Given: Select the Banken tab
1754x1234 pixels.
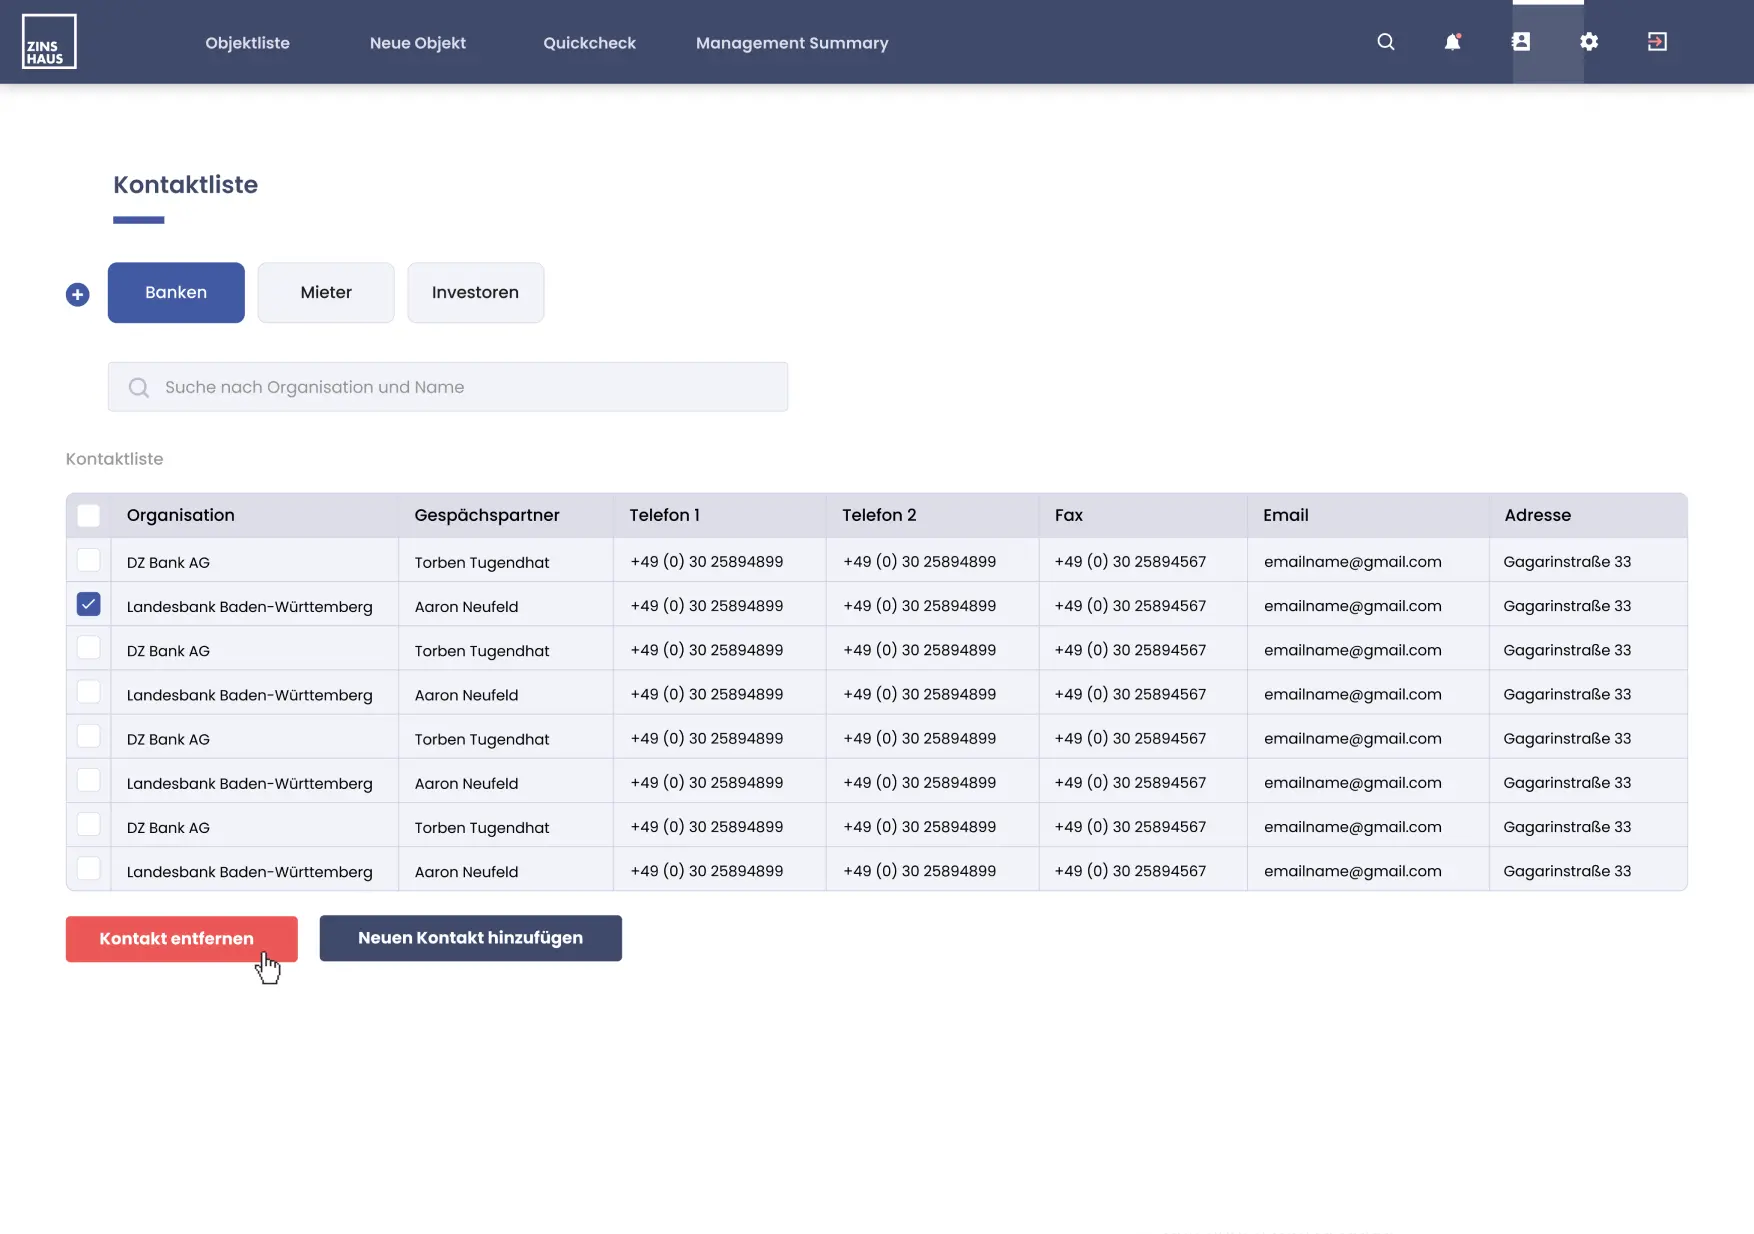Looking at the screenshot, I should (x=176, y=293).
